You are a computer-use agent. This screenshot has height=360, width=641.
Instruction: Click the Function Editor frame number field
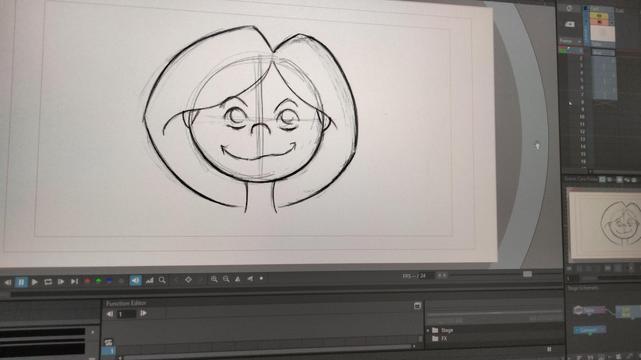coord(126,314)
